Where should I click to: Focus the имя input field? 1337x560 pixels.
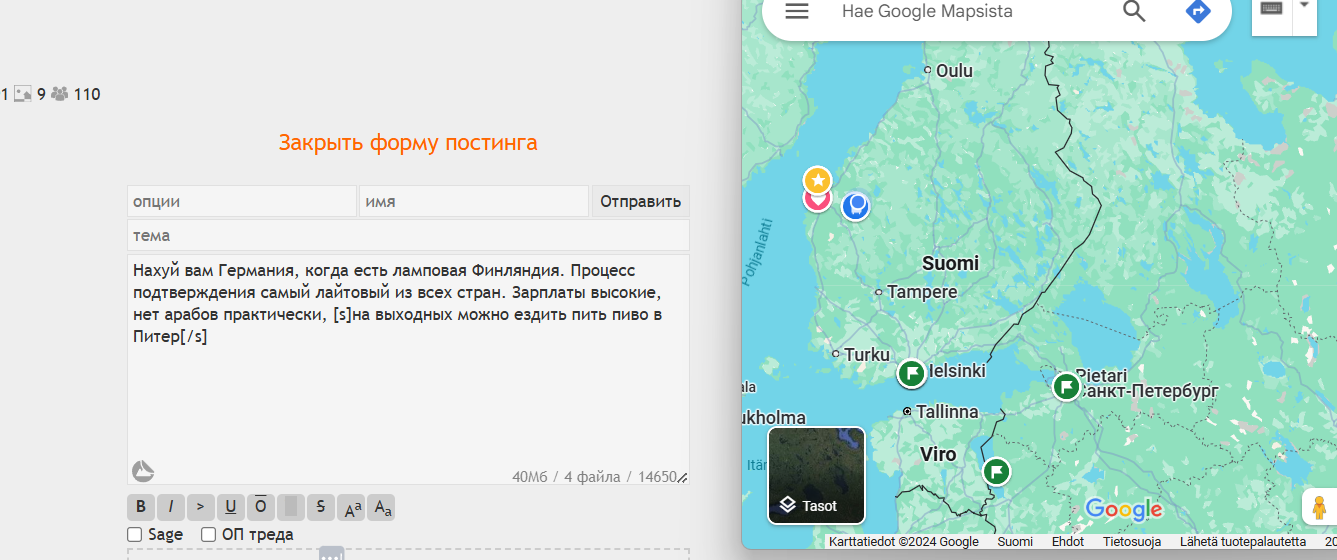pos(474,201)
